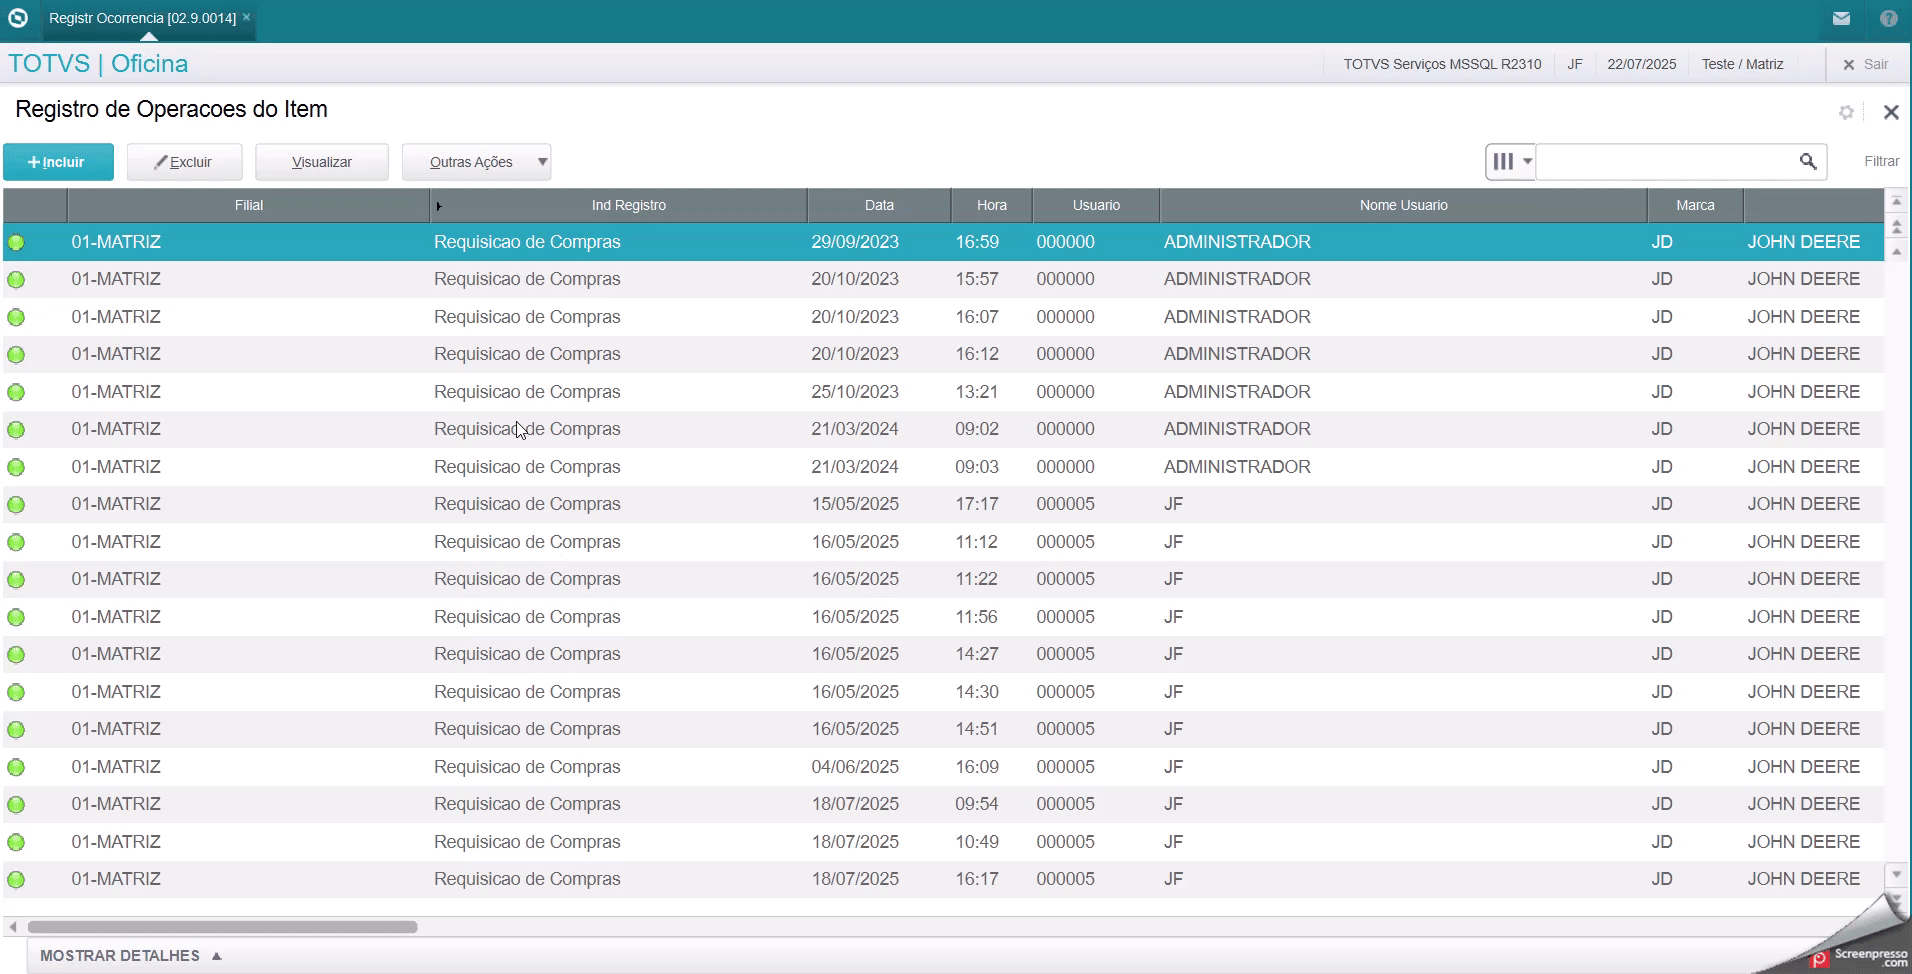
Task: Click the Filtrar link
Action: [1881, 161]
